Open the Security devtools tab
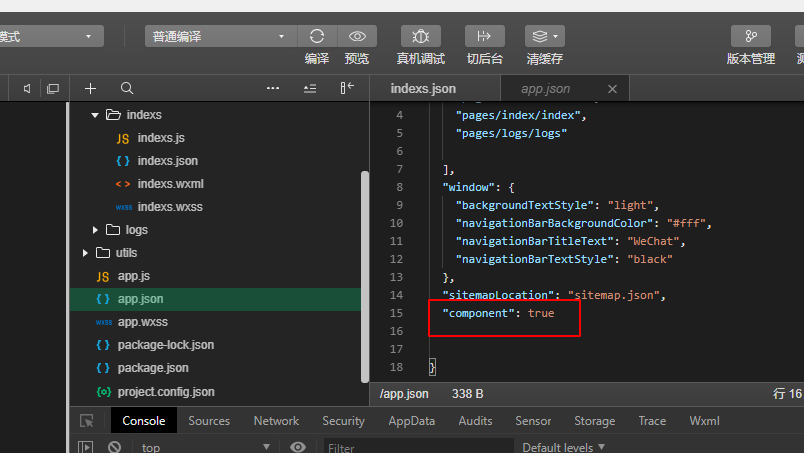This screenshot has width=804, height=453. (x=343, y=421)
